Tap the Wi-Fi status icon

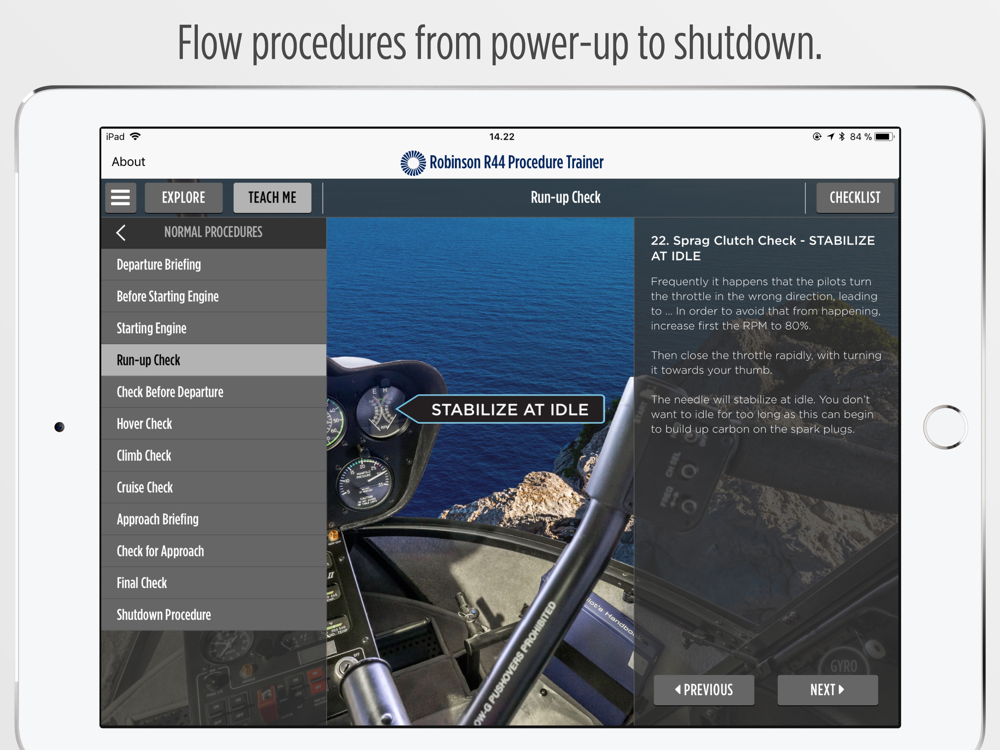[135, 136]
